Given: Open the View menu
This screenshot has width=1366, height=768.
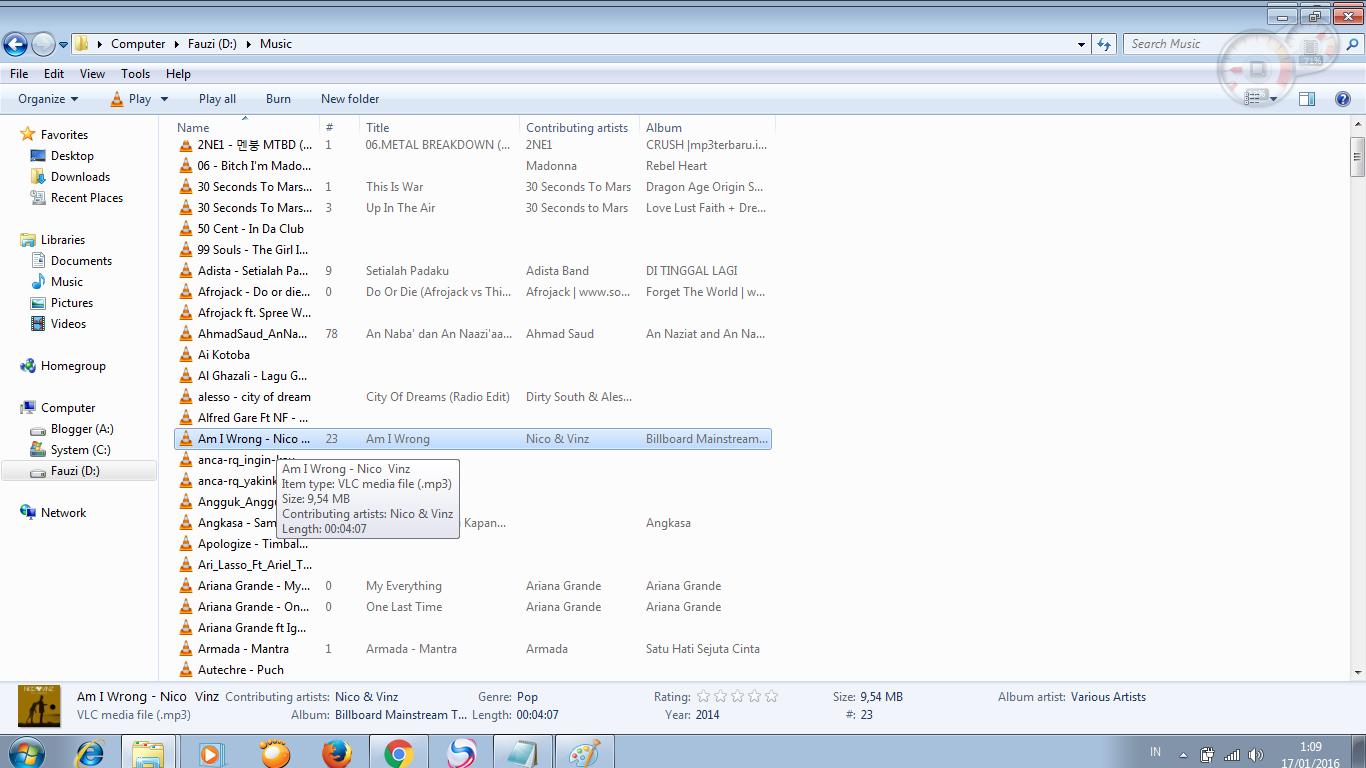Looking at the screenshot, I should pos(92,74).
